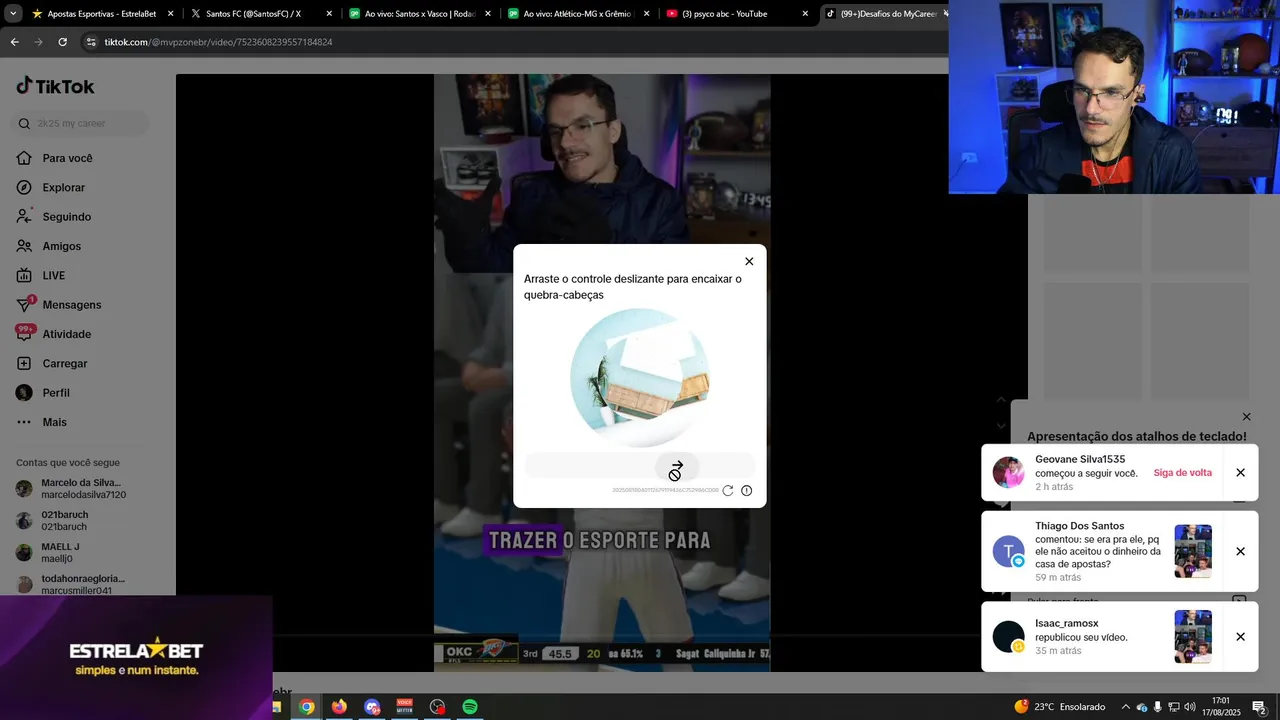Expand Mais options in sidebar
The image size is (1280, 720).
point(42,422)
